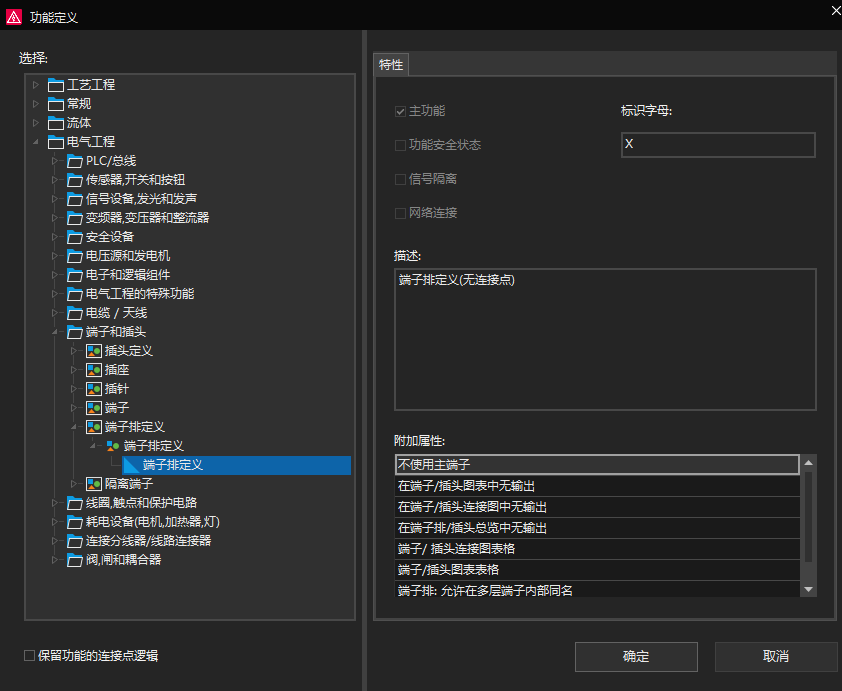This screenshot has height=691, width=842.
Task: Click the 流体 folder icon
Action: [56, 123]
